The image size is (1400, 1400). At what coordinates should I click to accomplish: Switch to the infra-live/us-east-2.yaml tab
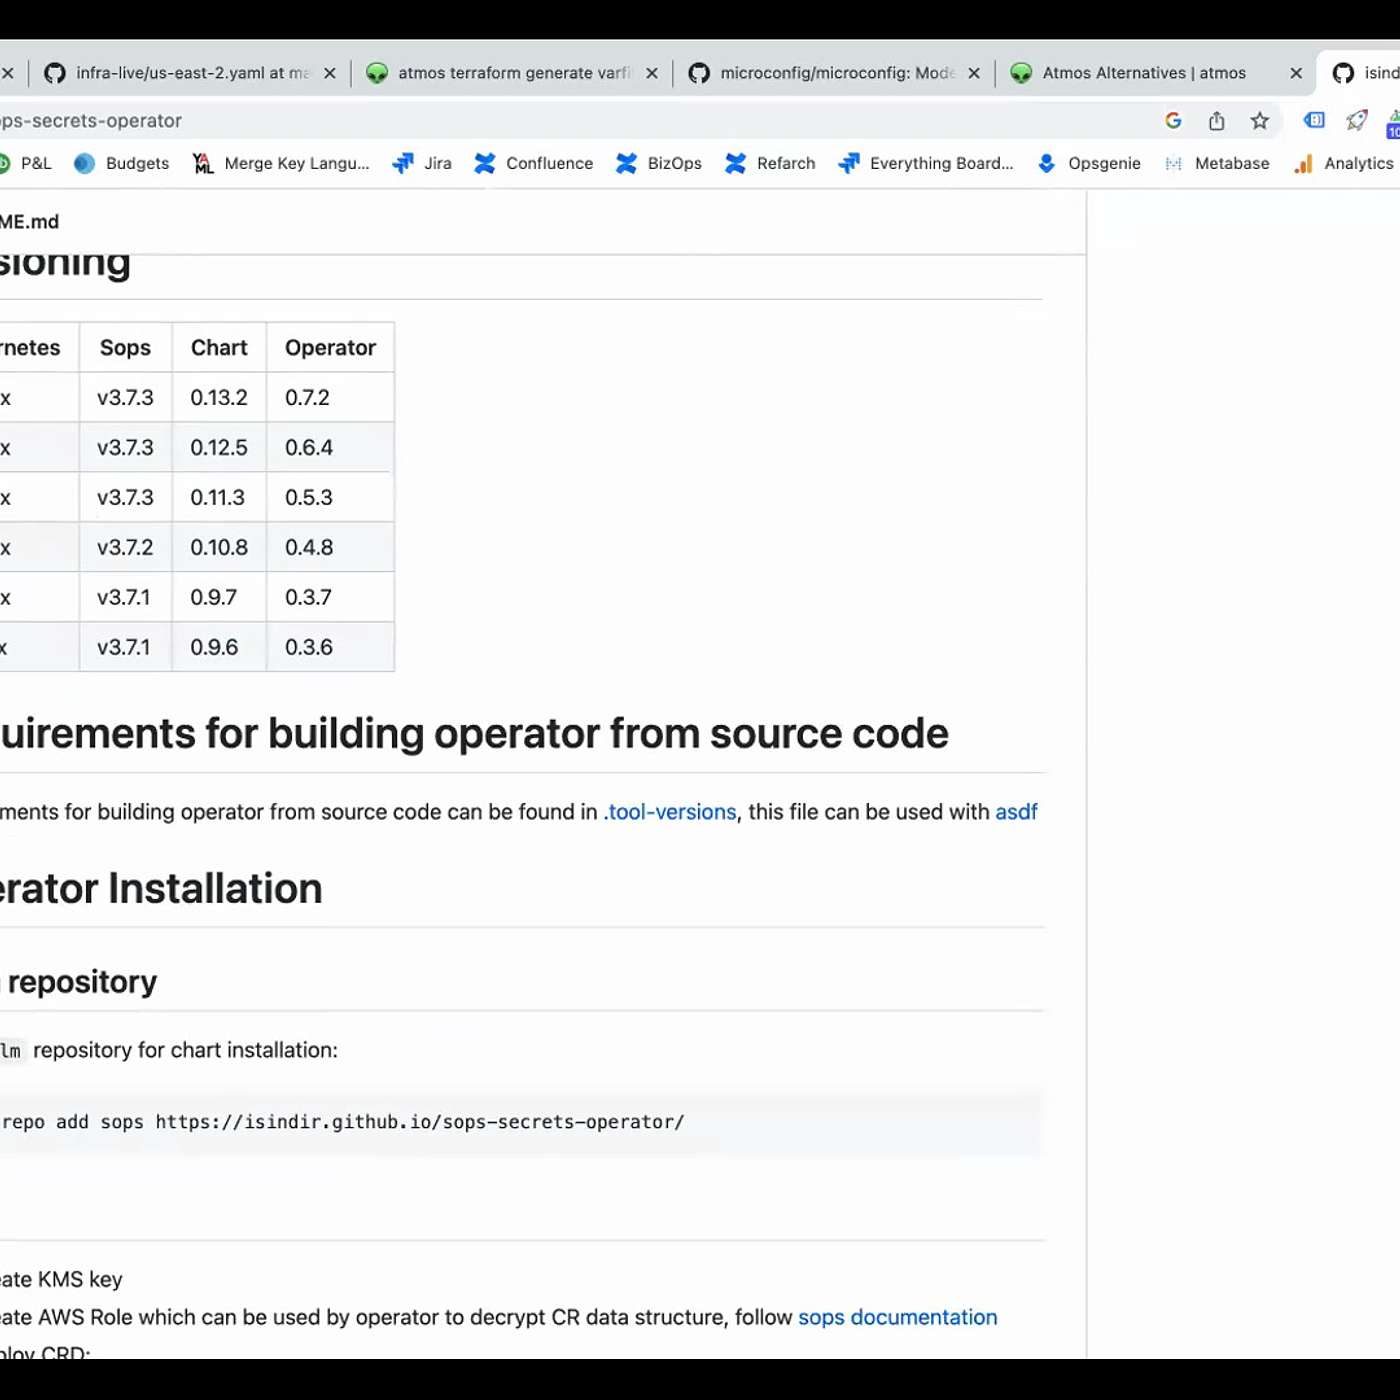(180, 73)
